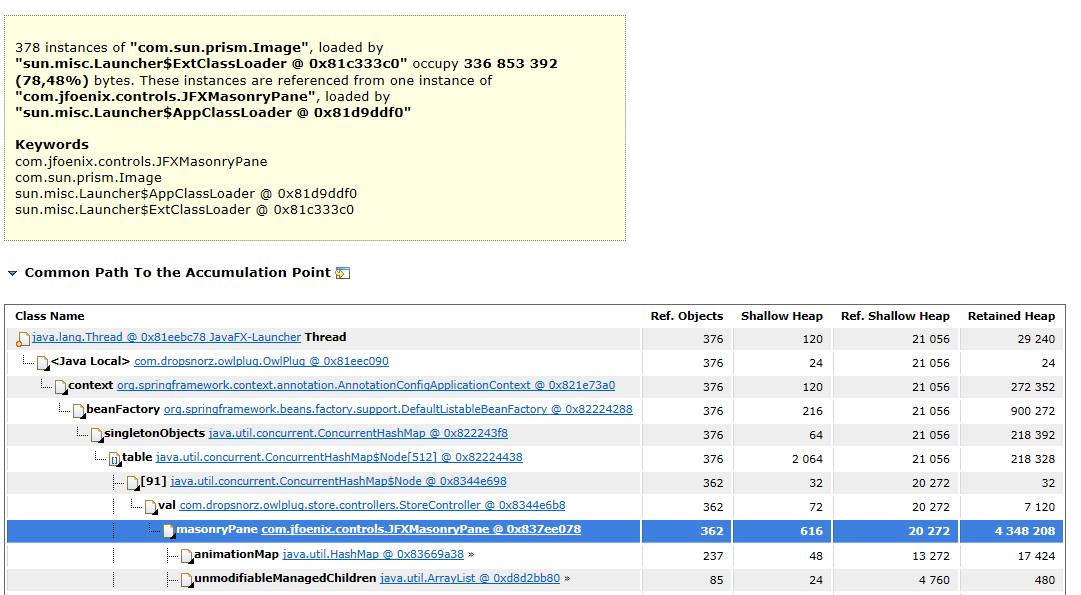The width and height of the screenshot is (1081, 595).
Task: Click the object icon on the OwlPlug row
Action: pyautogui.click(x=43, y=362)
